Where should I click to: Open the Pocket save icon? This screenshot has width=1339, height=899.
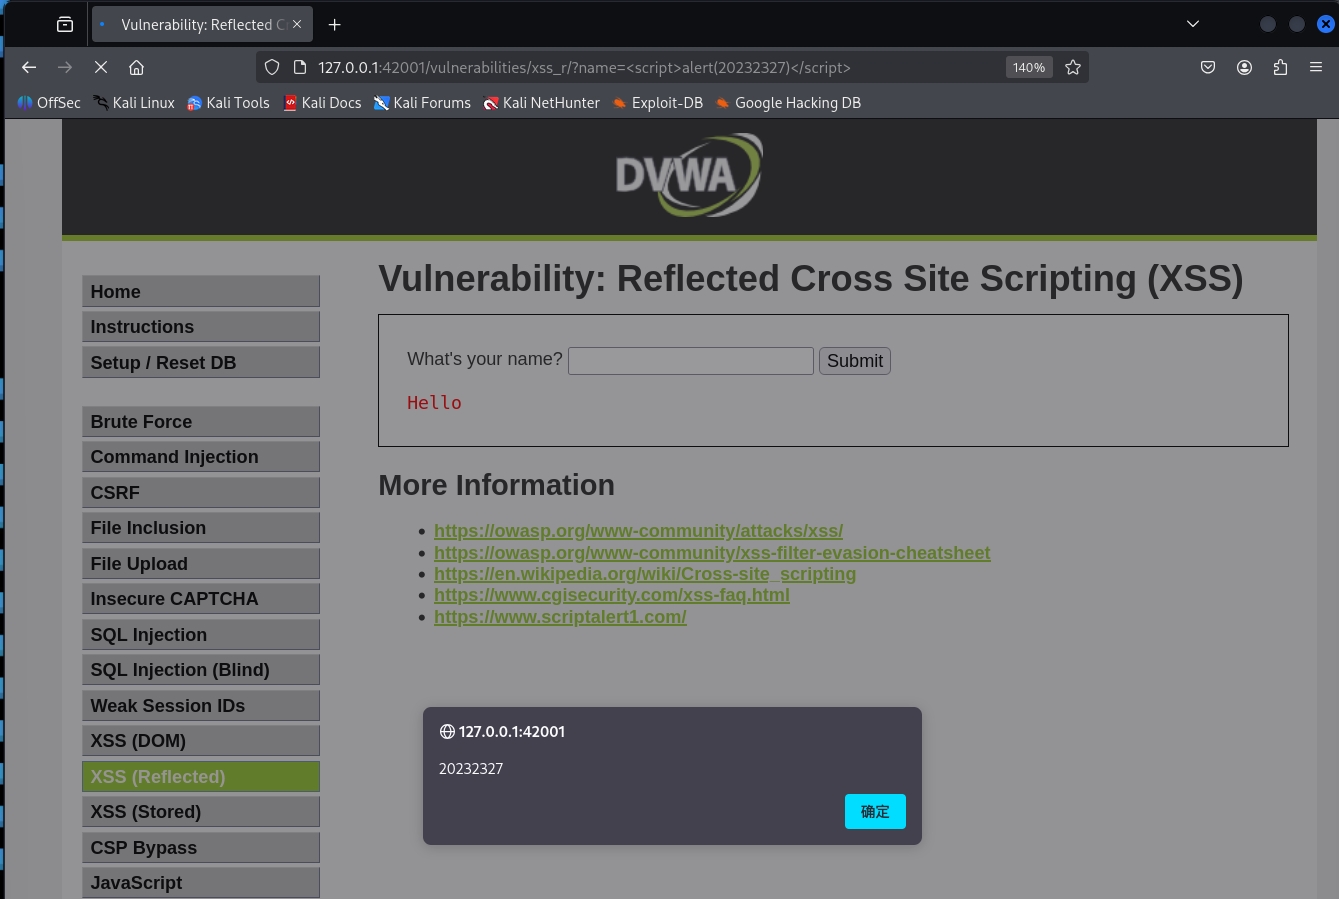pos(1208,67)
